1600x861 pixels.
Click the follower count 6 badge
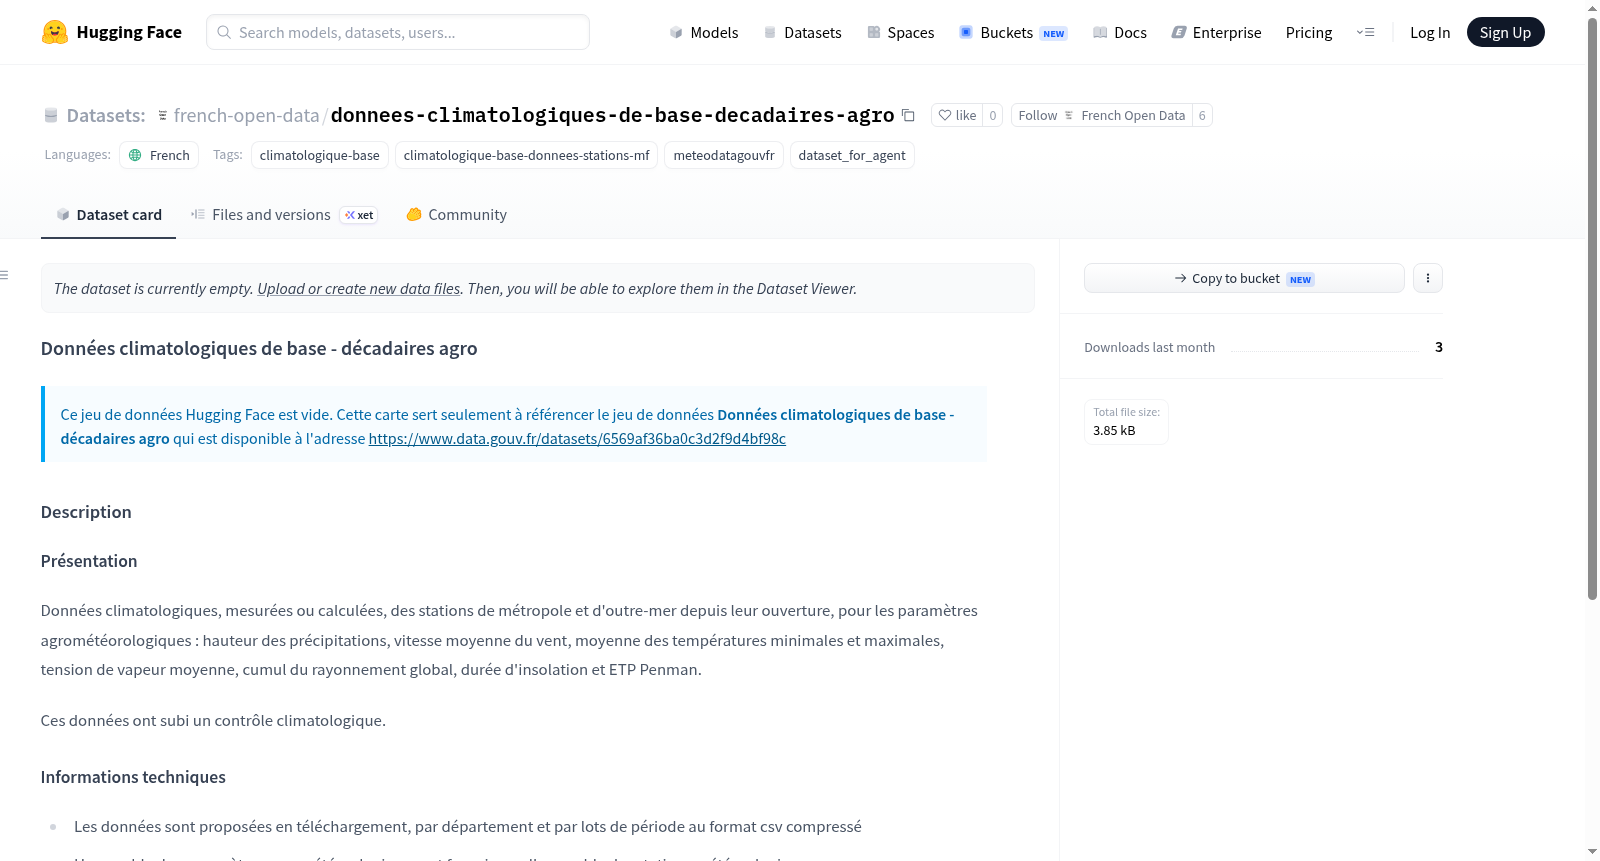click(x=1202, y=115)
